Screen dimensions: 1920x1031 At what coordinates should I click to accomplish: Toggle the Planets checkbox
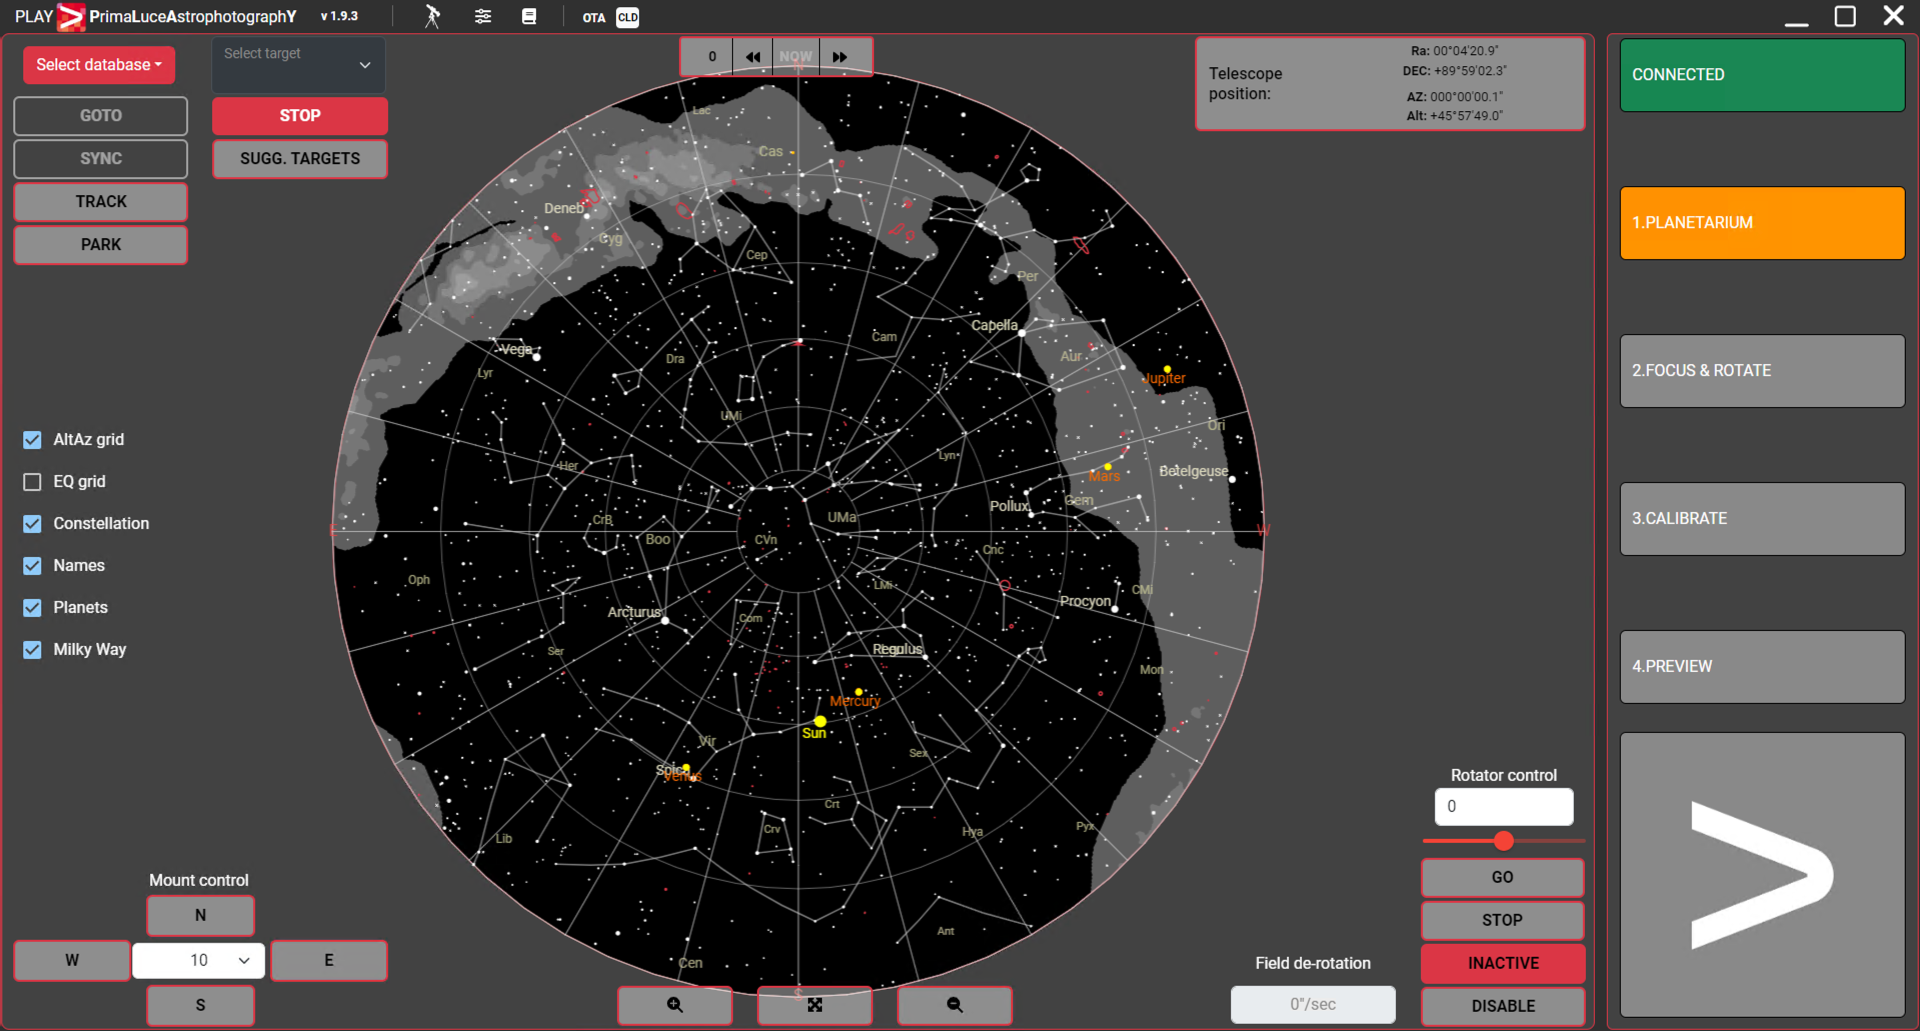32,608
